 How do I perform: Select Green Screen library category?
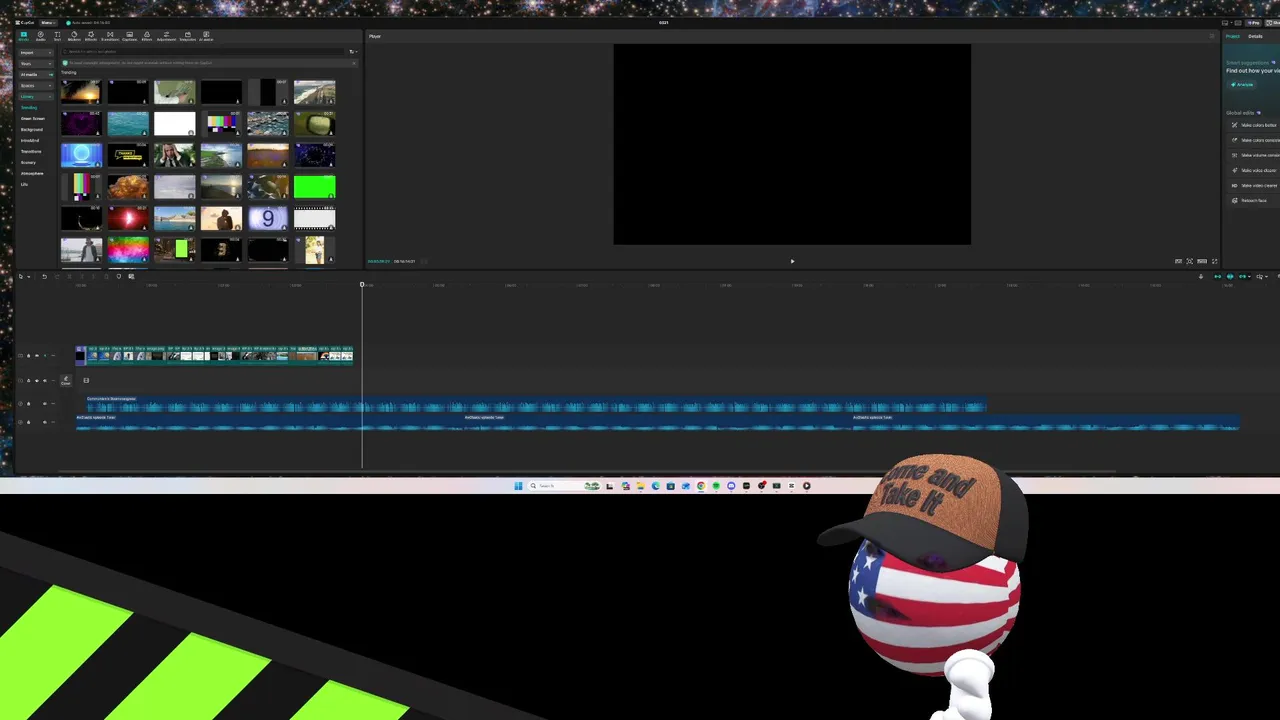click(x=33, y=119)
